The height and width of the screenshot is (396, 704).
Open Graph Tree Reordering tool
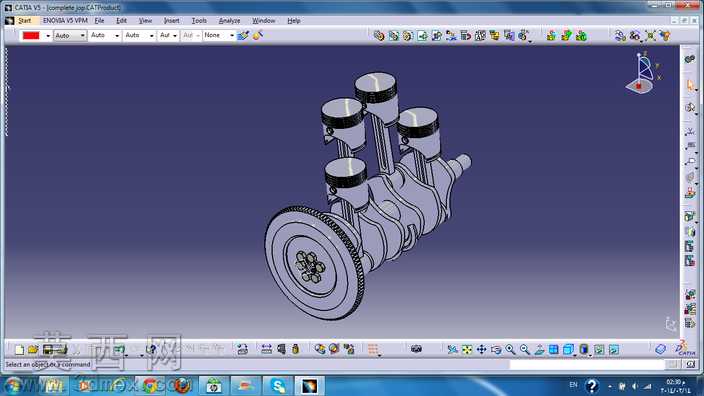click(465, 35)
